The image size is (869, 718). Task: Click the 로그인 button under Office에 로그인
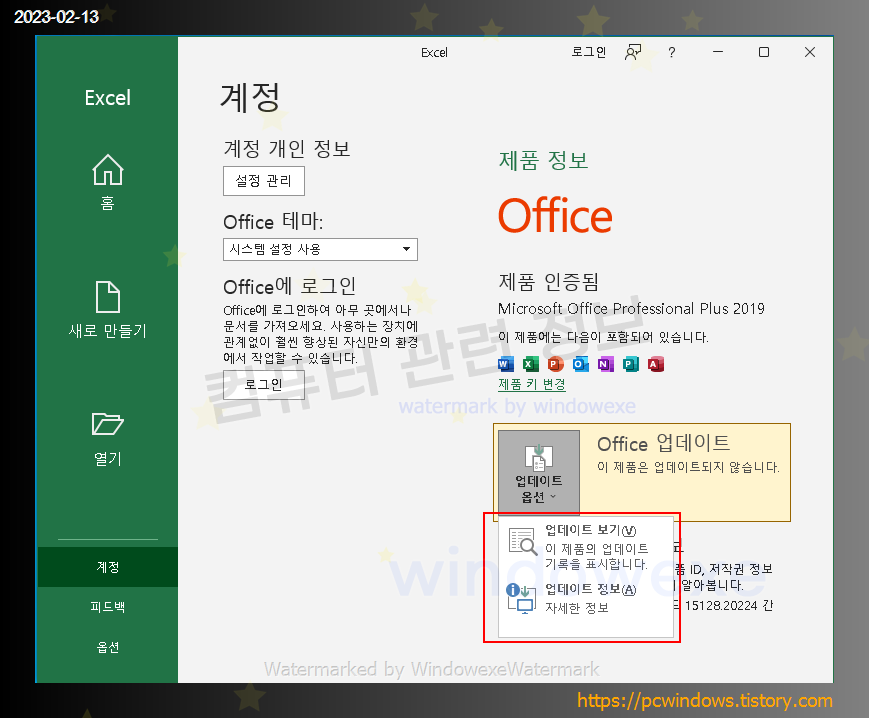click(264, 384)
